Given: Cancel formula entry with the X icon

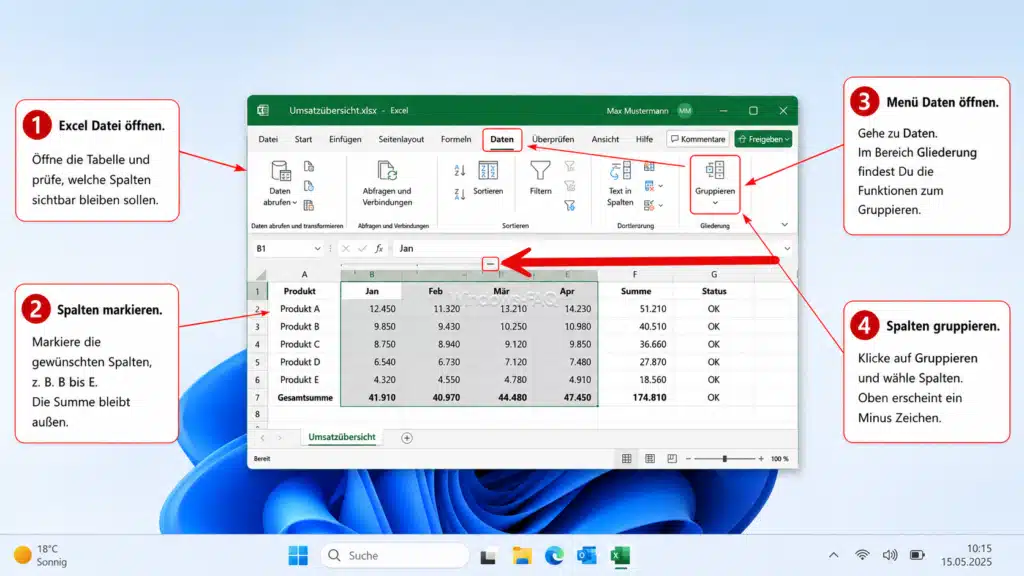Looking at the screenshot, I should pyautogui.click(x=345, y=248).
